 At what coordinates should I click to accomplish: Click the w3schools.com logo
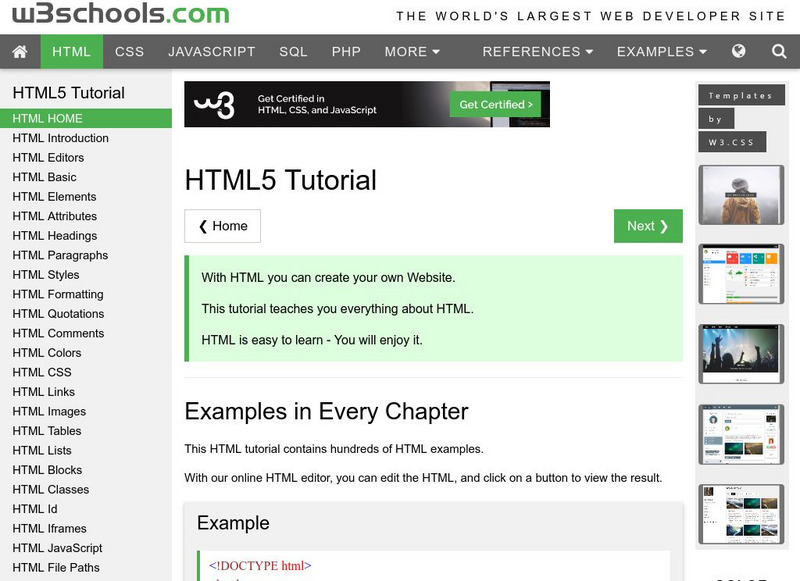pos(121,13)
